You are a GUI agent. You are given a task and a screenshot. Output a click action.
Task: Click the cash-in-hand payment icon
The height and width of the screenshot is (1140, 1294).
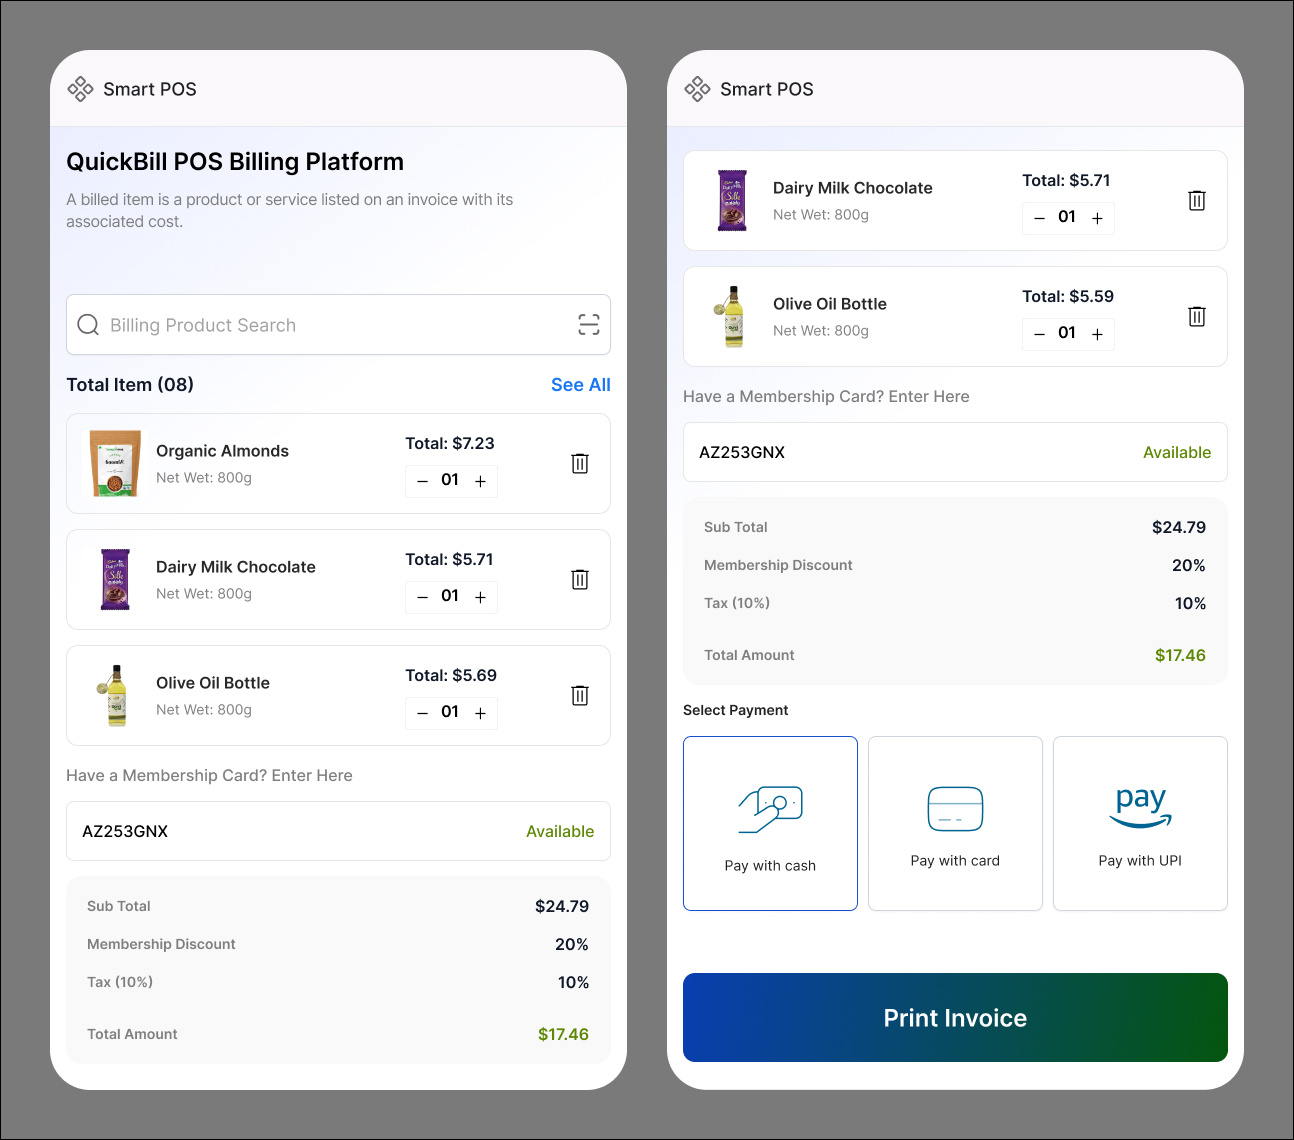[770, 808]
